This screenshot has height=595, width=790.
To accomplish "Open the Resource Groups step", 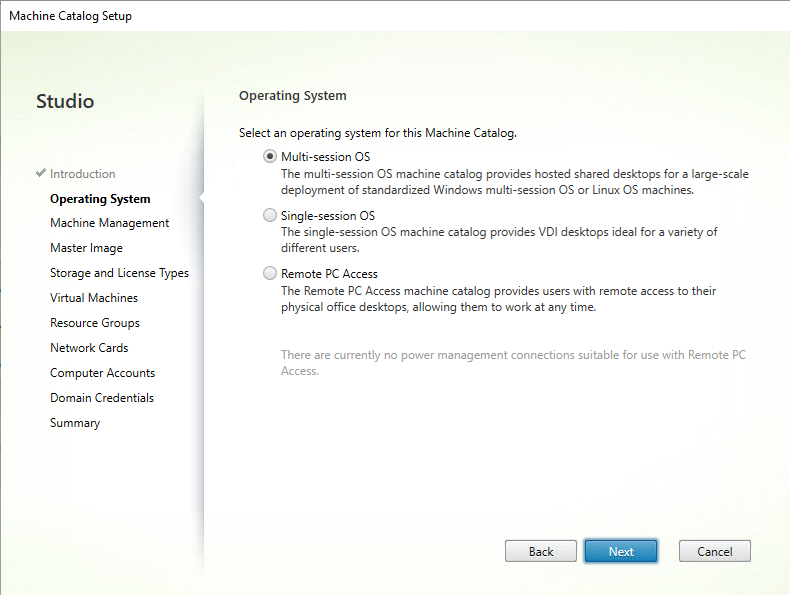I will [x=95, y=323].
